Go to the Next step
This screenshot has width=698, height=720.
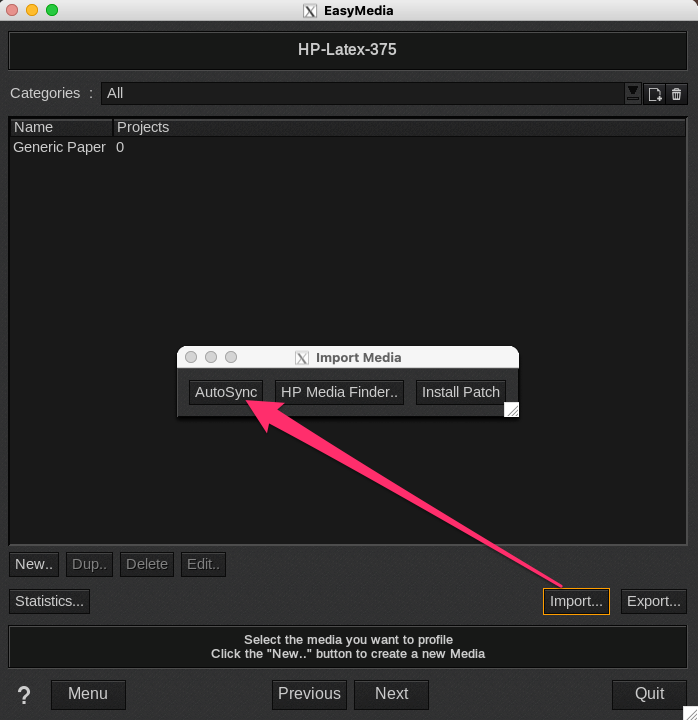tap(391, 694)
